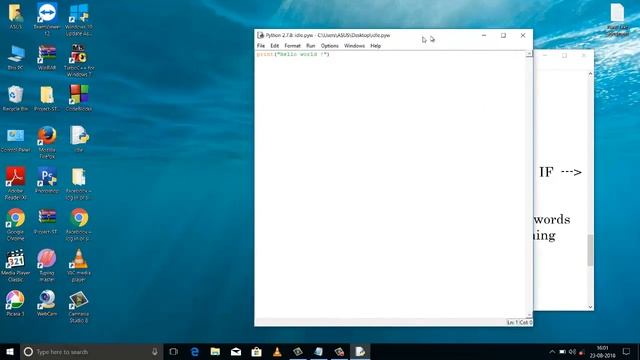The width and height of the screenshot is (640, 360).
Task: Select the Adobe Reader XI desktop icon
Action: [16, 183]
